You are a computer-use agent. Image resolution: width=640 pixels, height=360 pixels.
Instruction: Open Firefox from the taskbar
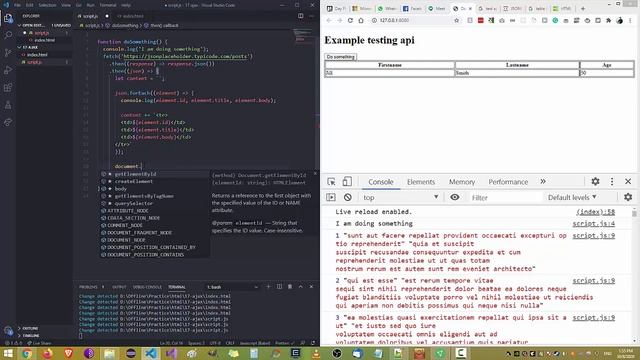point(47,353)
